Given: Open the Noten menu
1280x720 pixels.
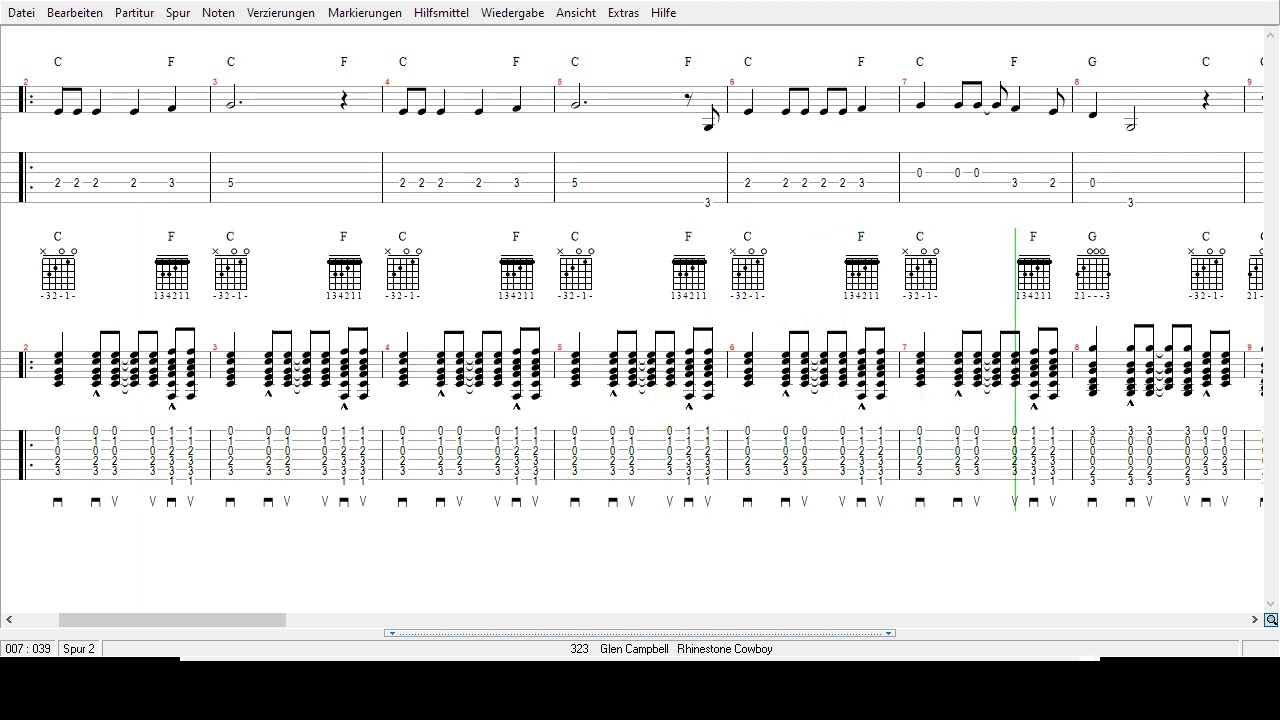Looking at the screenshot, I should point(218,13).
